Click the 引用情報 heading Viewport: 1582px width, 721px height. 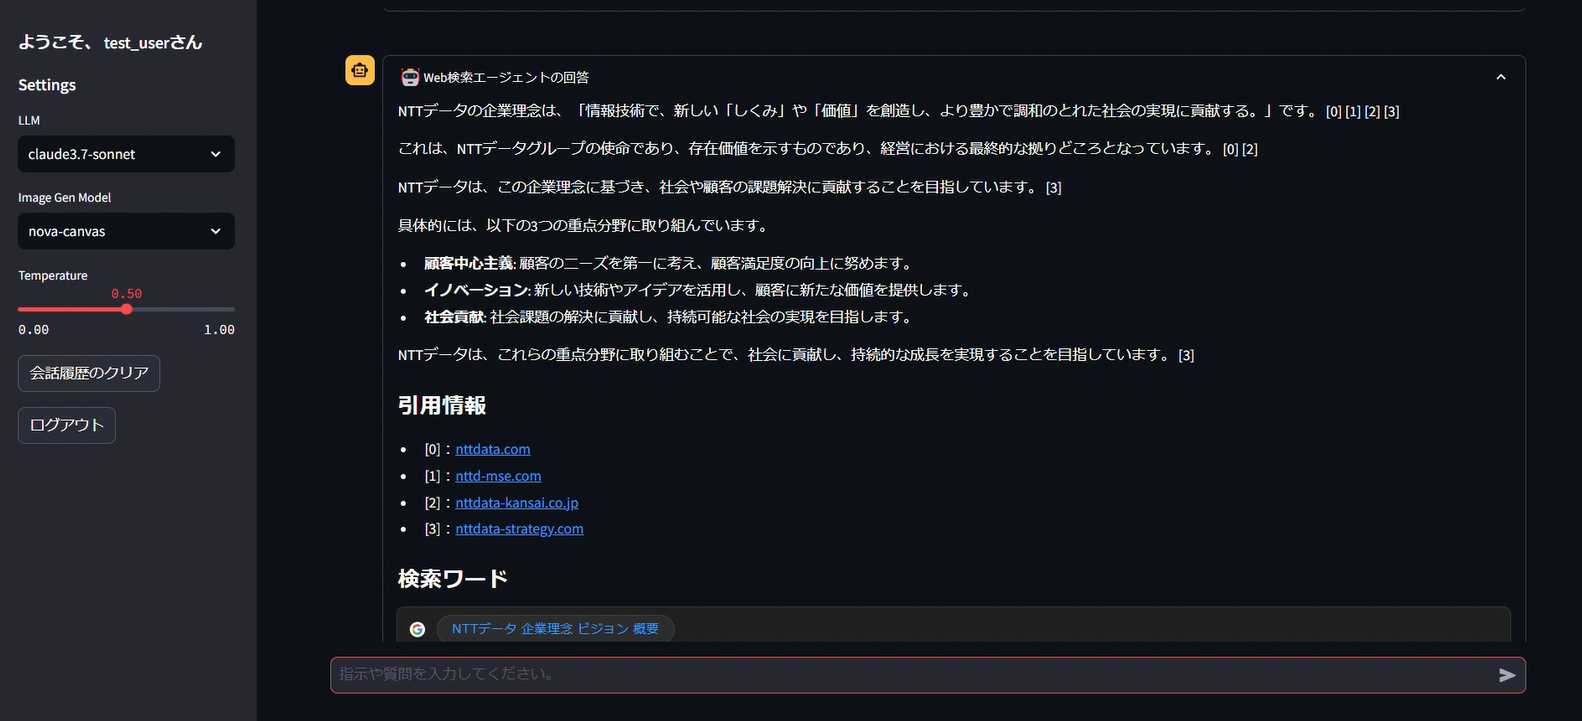(x=442, y=405)
